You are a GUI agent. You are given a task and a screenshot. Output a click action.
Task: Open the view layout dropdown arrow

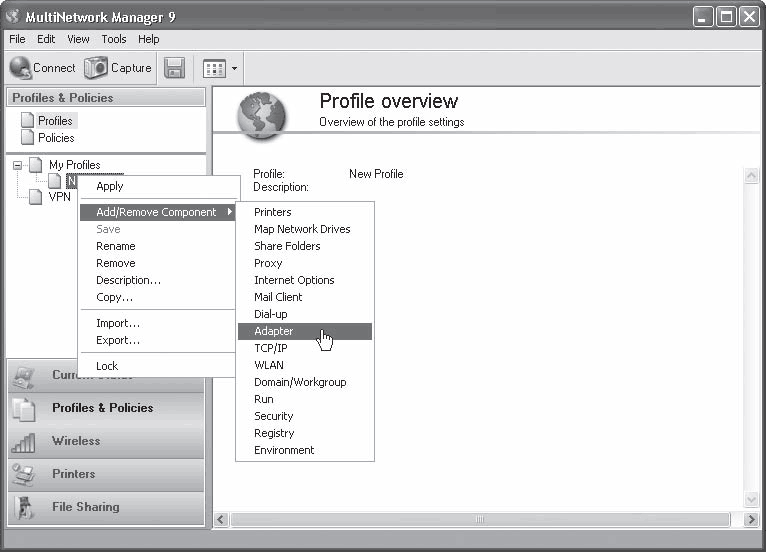(x=234, y=68)
